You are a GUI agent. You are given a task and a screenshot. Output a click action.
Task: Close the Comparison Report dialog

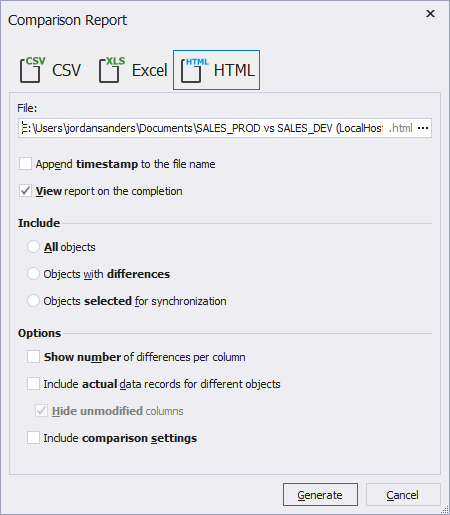pos(430,14)
